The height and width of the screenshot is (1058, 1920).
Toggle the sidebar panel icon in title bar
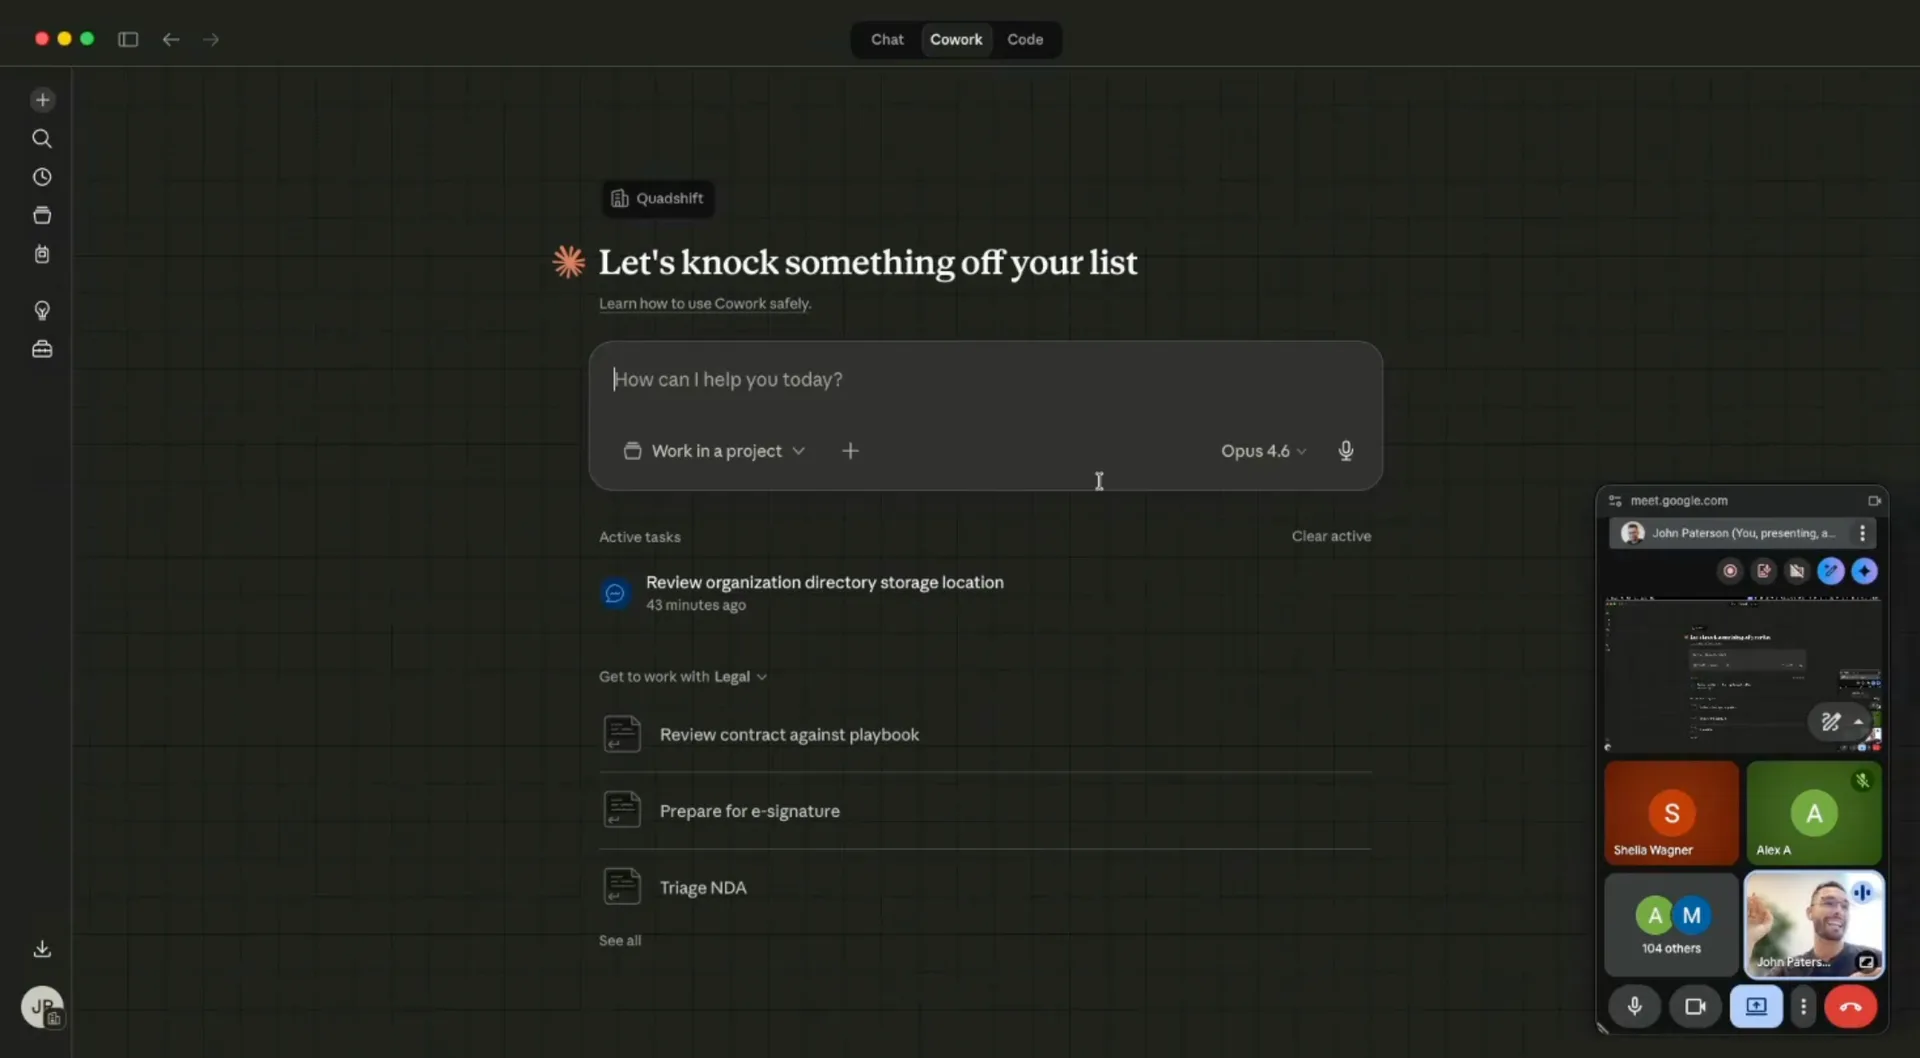[x=128, y=39]
